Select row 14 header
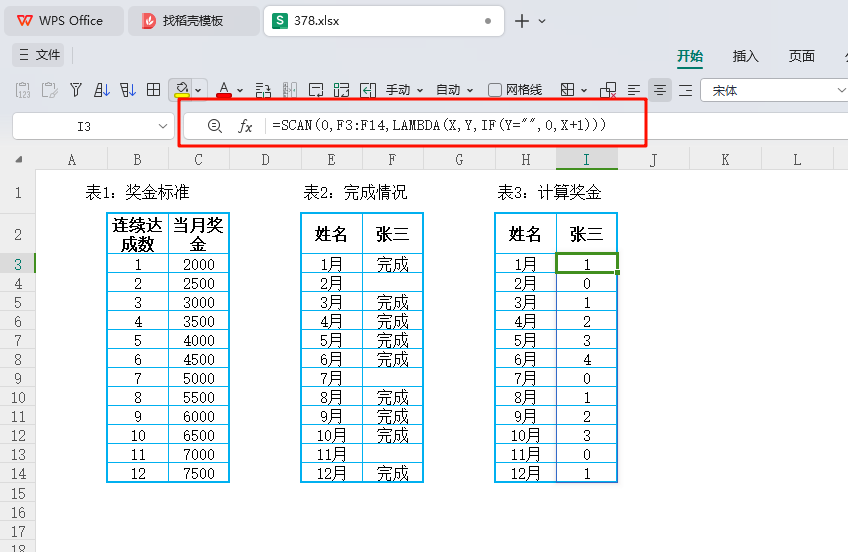 [x=18, y=474]
